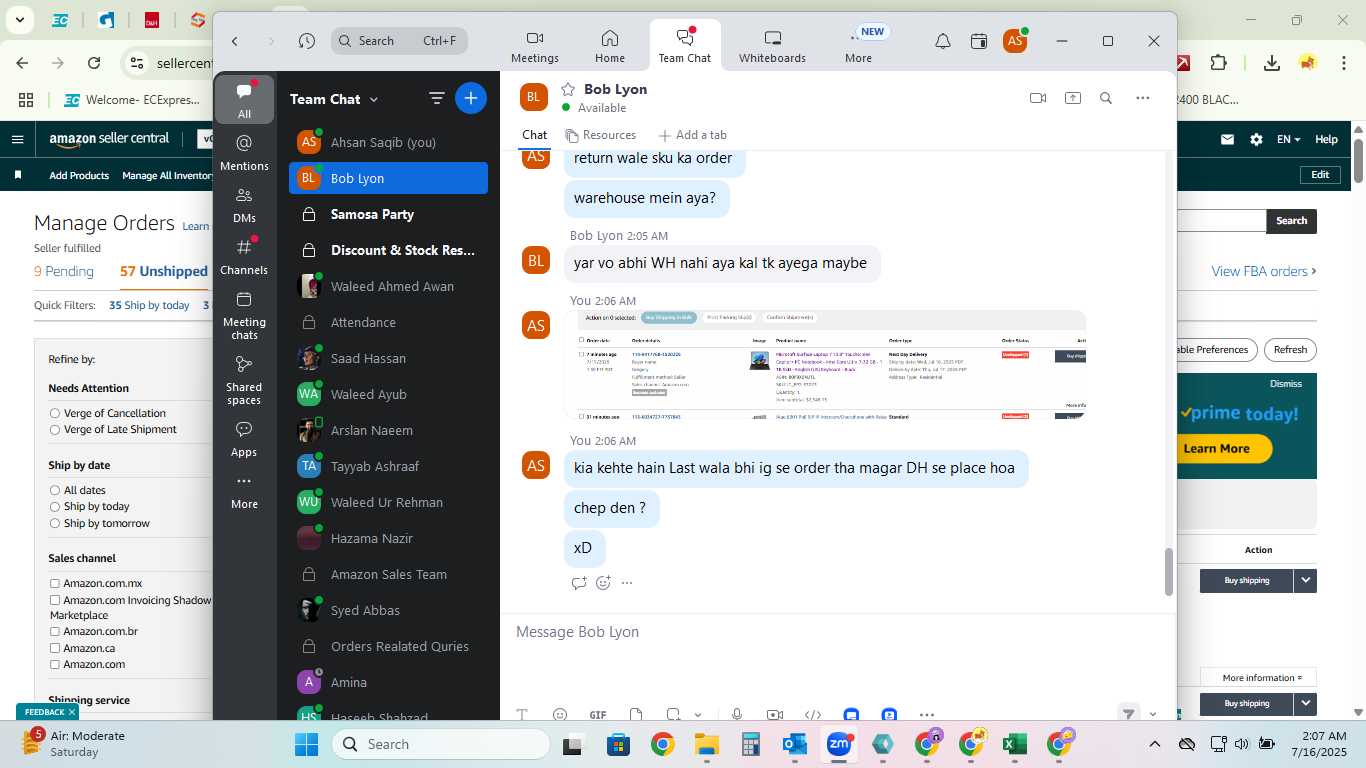Add emoji reaction to xD message

603,583
